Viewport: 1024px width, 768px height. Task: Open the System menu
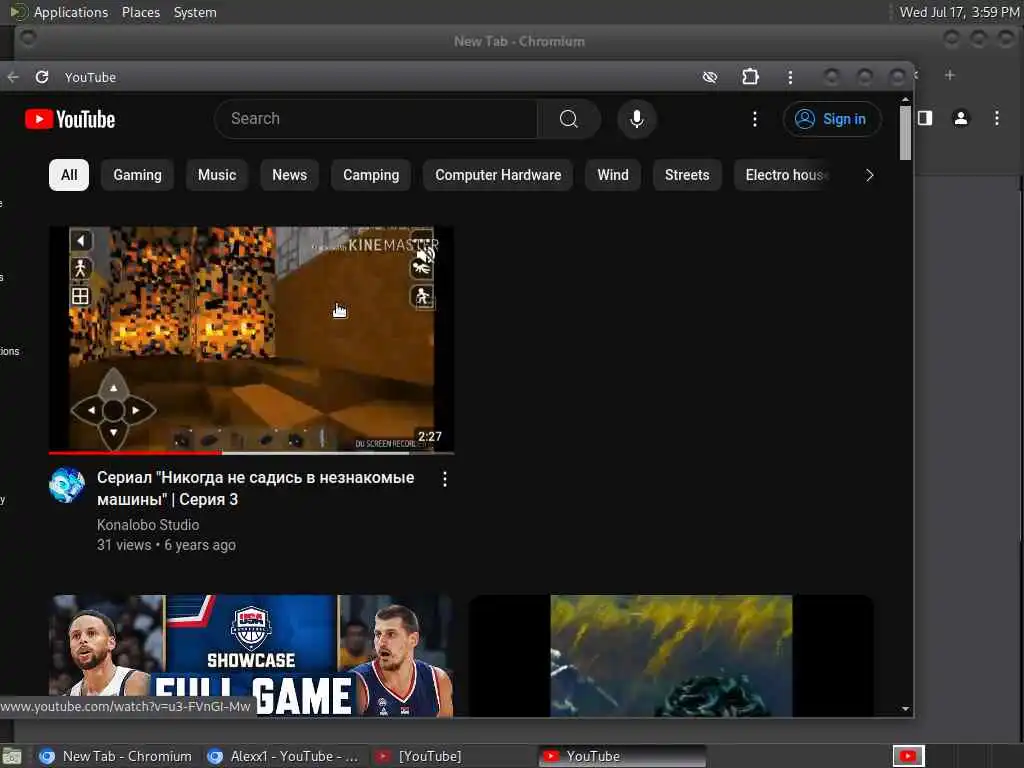click(x=195, y=12)
